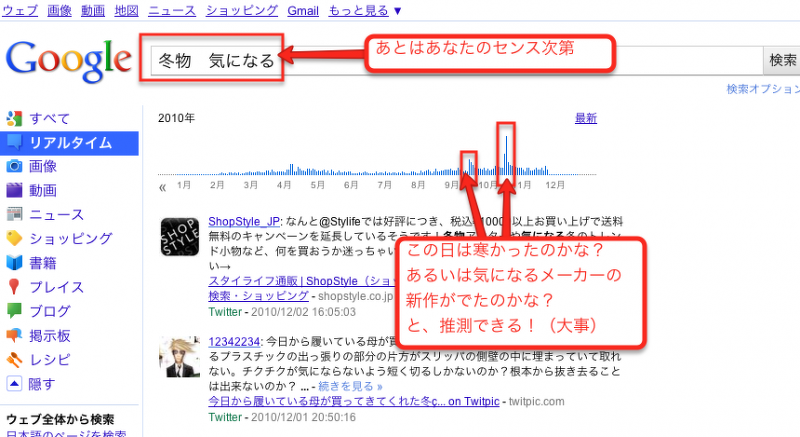The image size is (800, 437).
Task: Go back with the « timeline arrow
Action: (162, 187)
